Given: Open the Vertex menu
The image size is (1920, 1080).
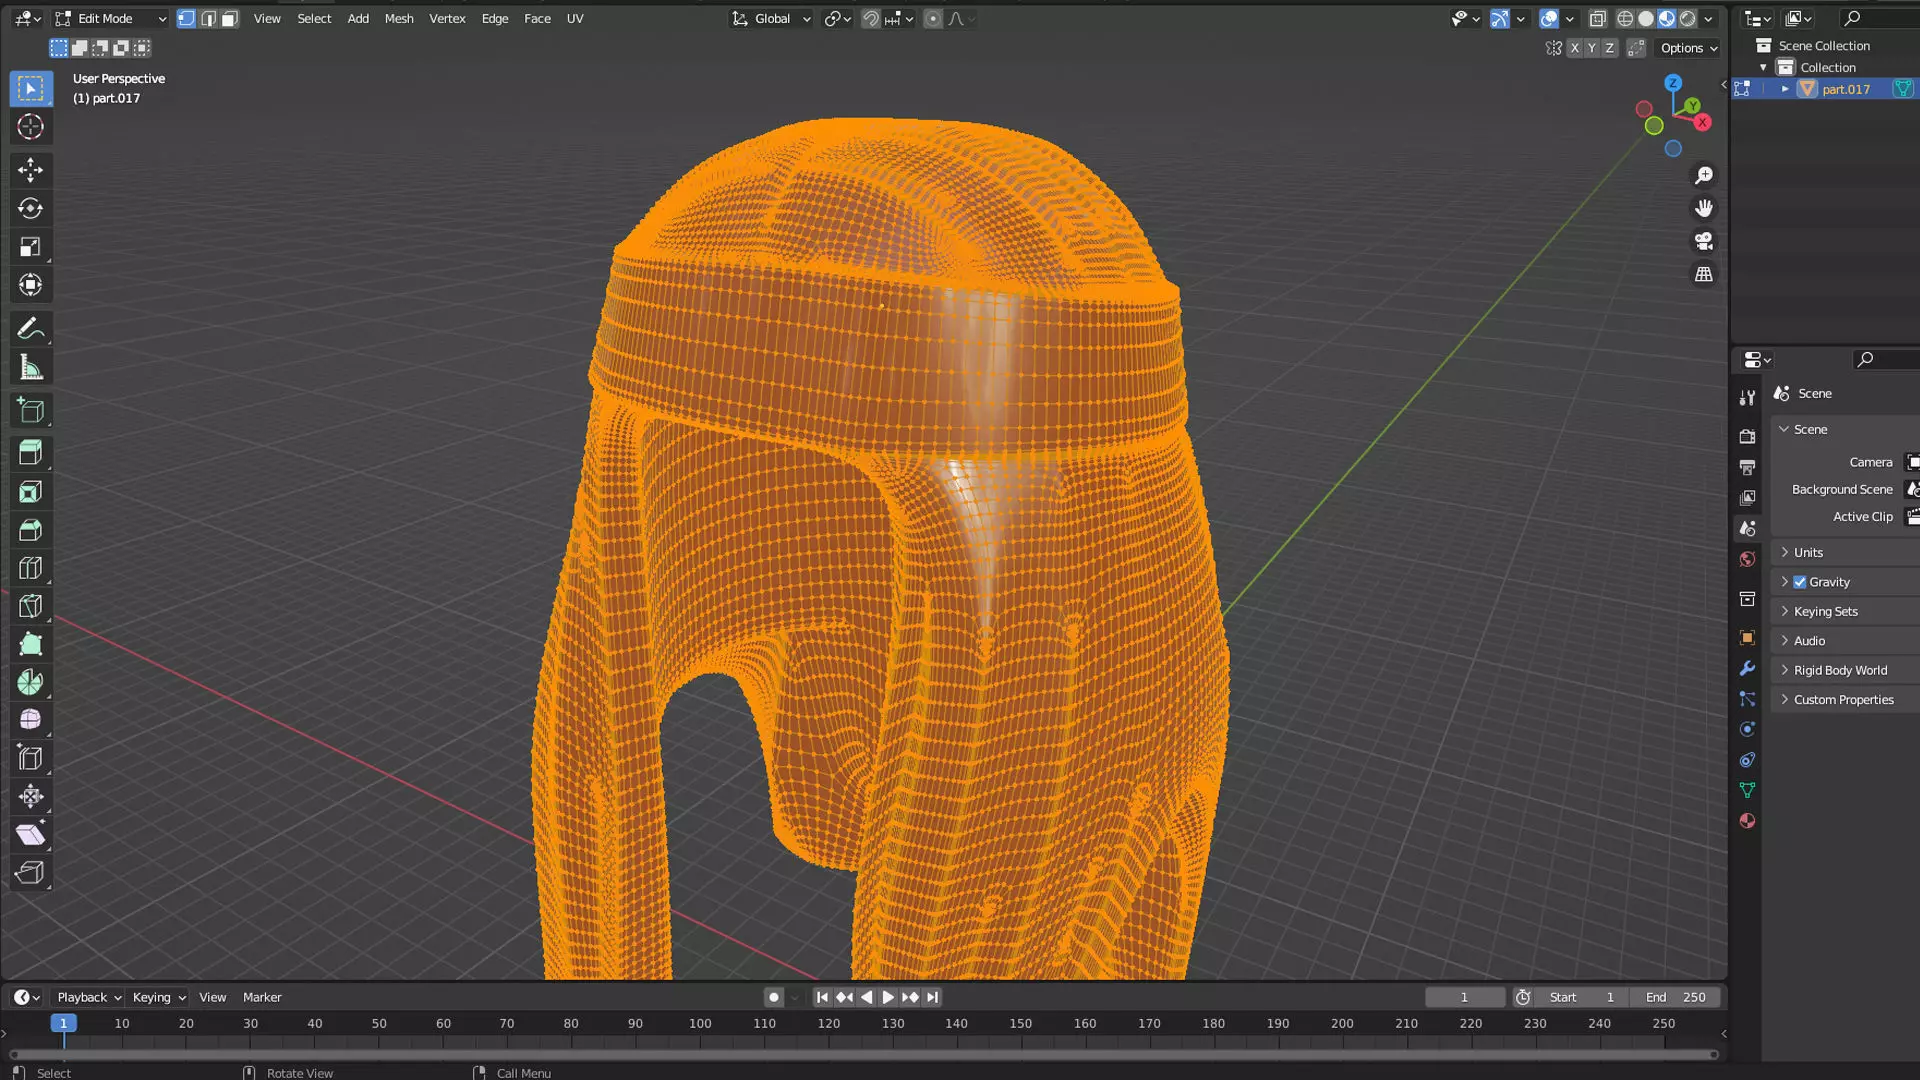Looking at the screenshot, I should [447, 19].
